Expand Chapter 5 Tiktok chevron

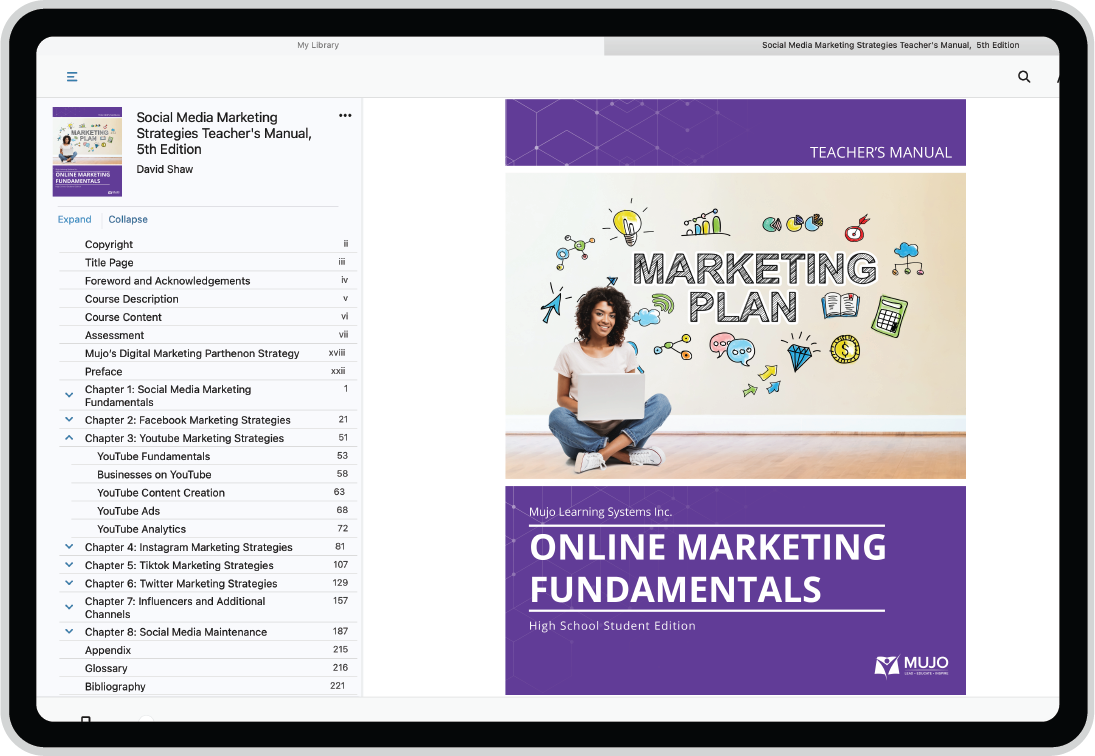[69, 565]
